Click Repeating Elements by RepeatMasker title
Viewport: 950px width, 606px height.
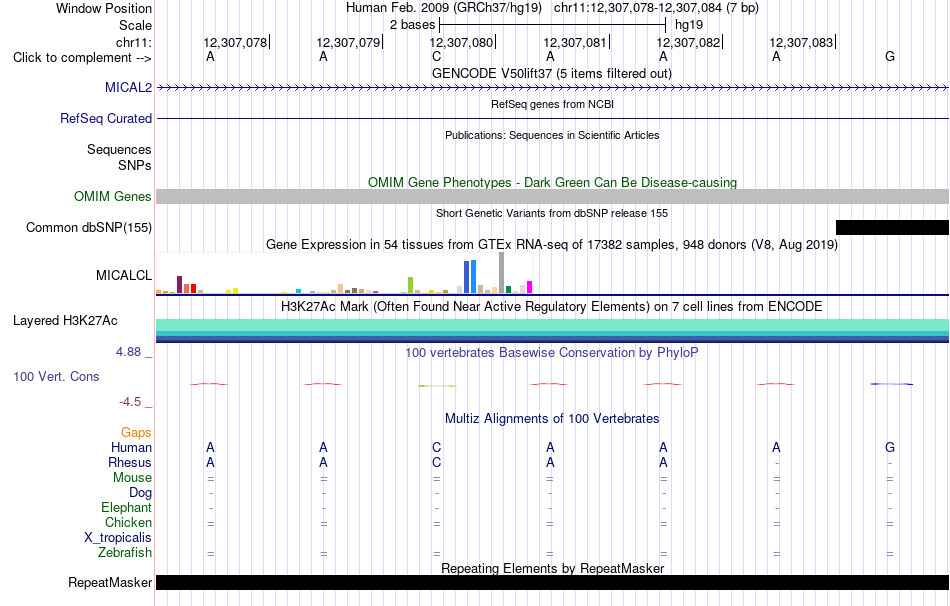pyautogui.click(x=553, y=568)
